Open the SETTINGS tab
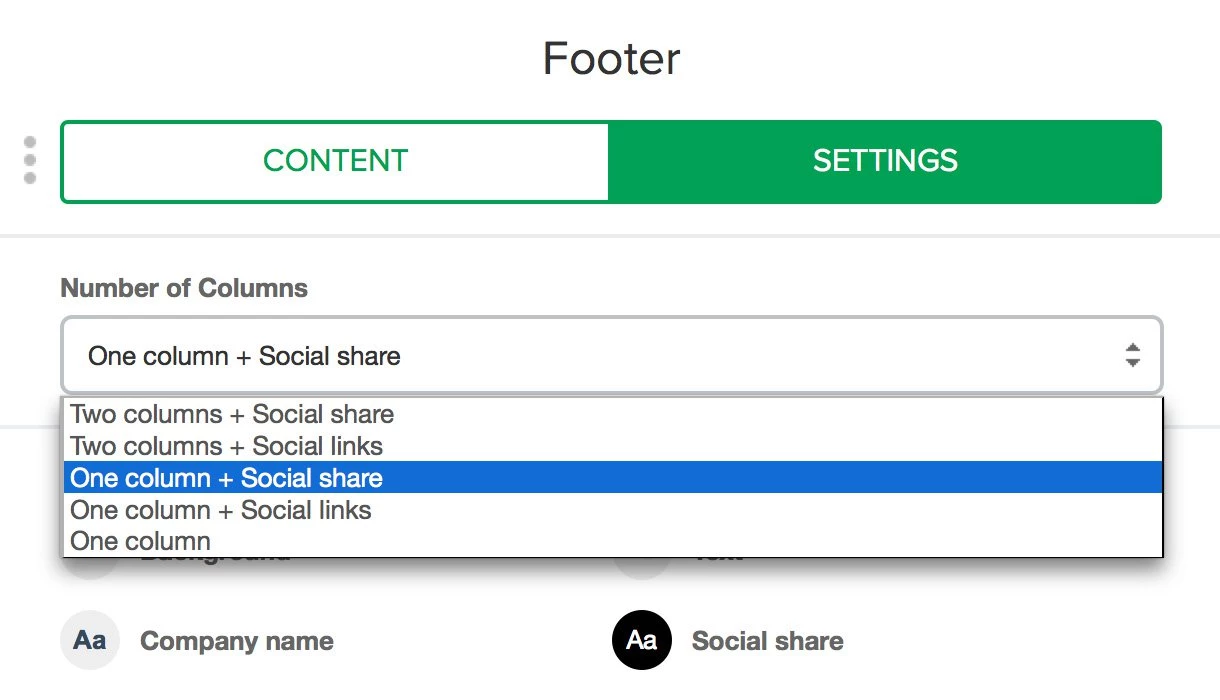 (x=885, y=161)
